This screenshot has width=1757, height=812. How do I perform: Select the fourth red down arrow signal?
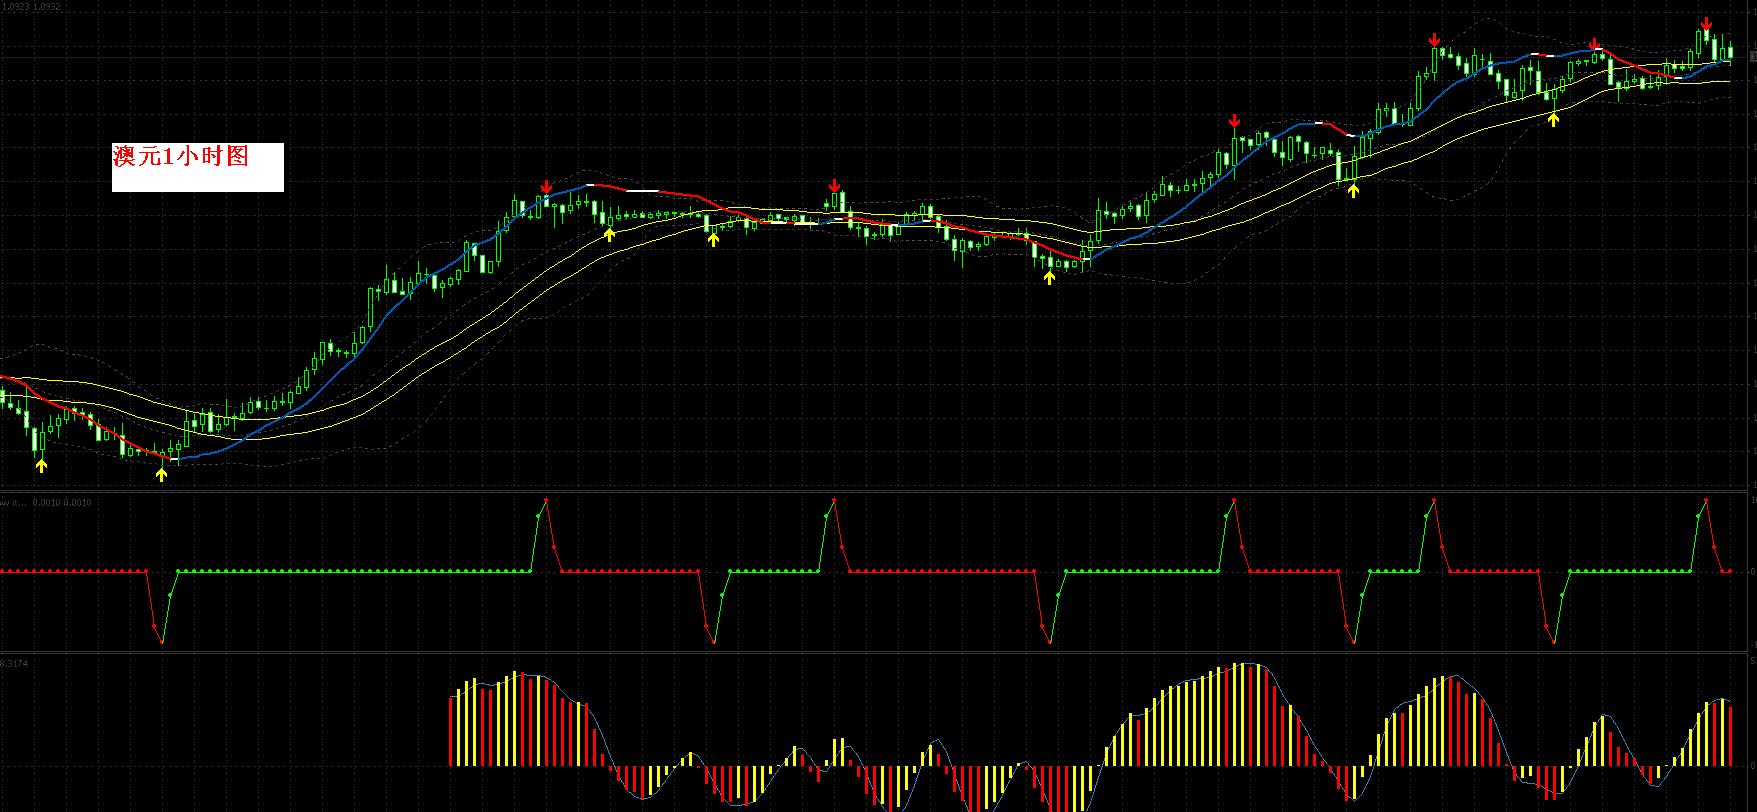pyautogui.click(x=1434, y=40)
